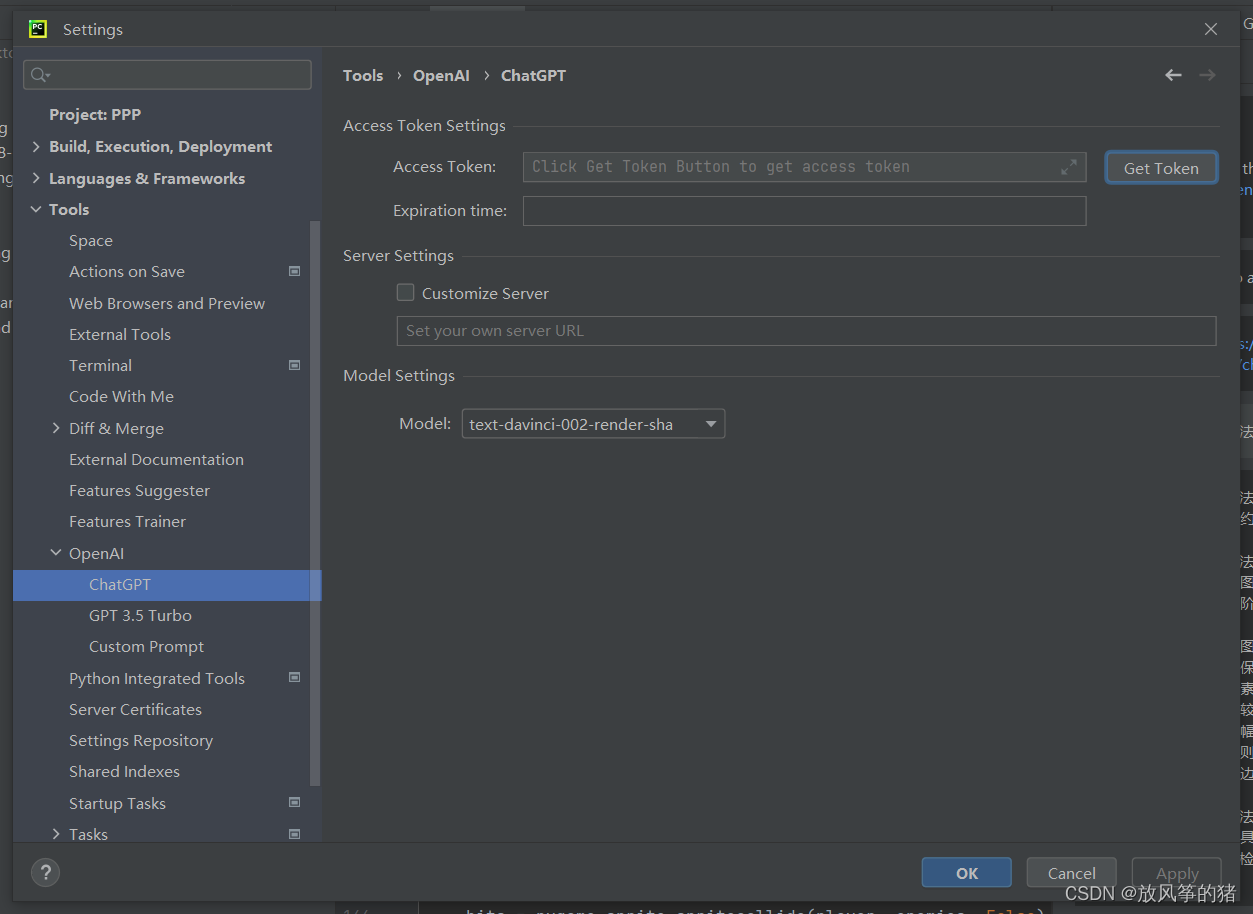
Task: Click the settings tree vertical scrollbar
Action: point(316,503)
